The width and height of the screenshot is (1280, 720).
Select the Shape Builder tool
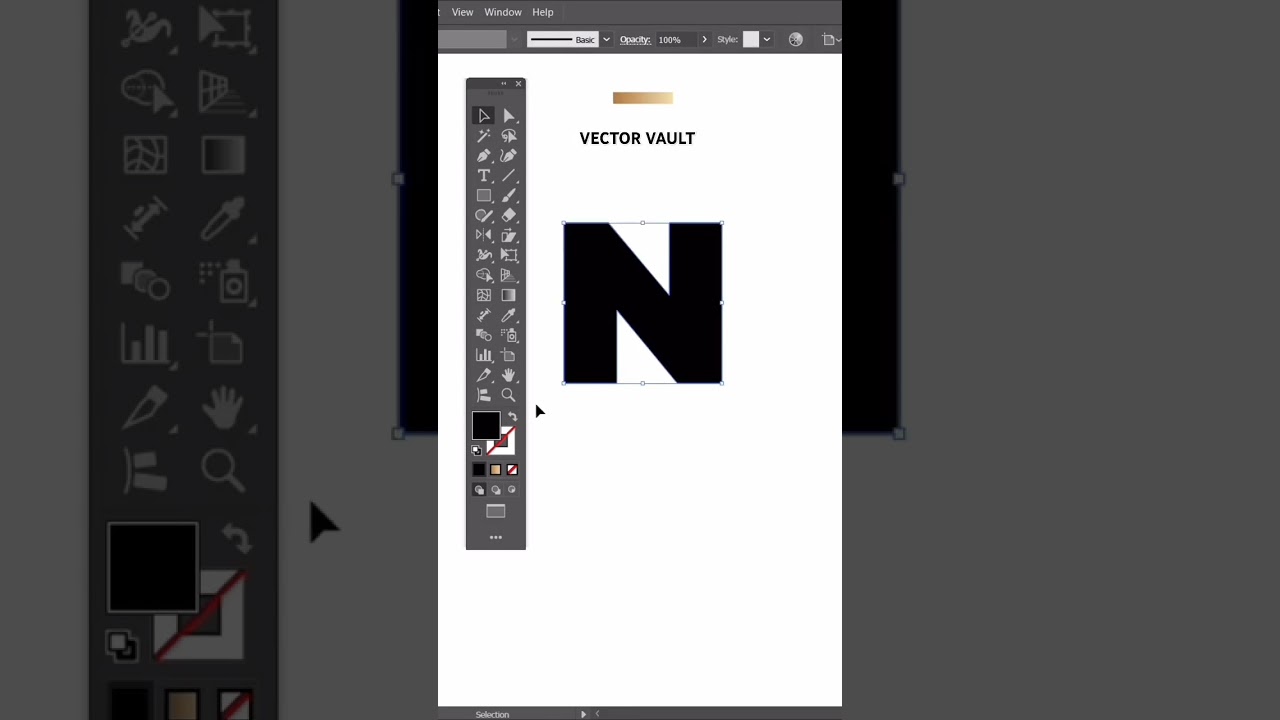[x=484, y=276]
